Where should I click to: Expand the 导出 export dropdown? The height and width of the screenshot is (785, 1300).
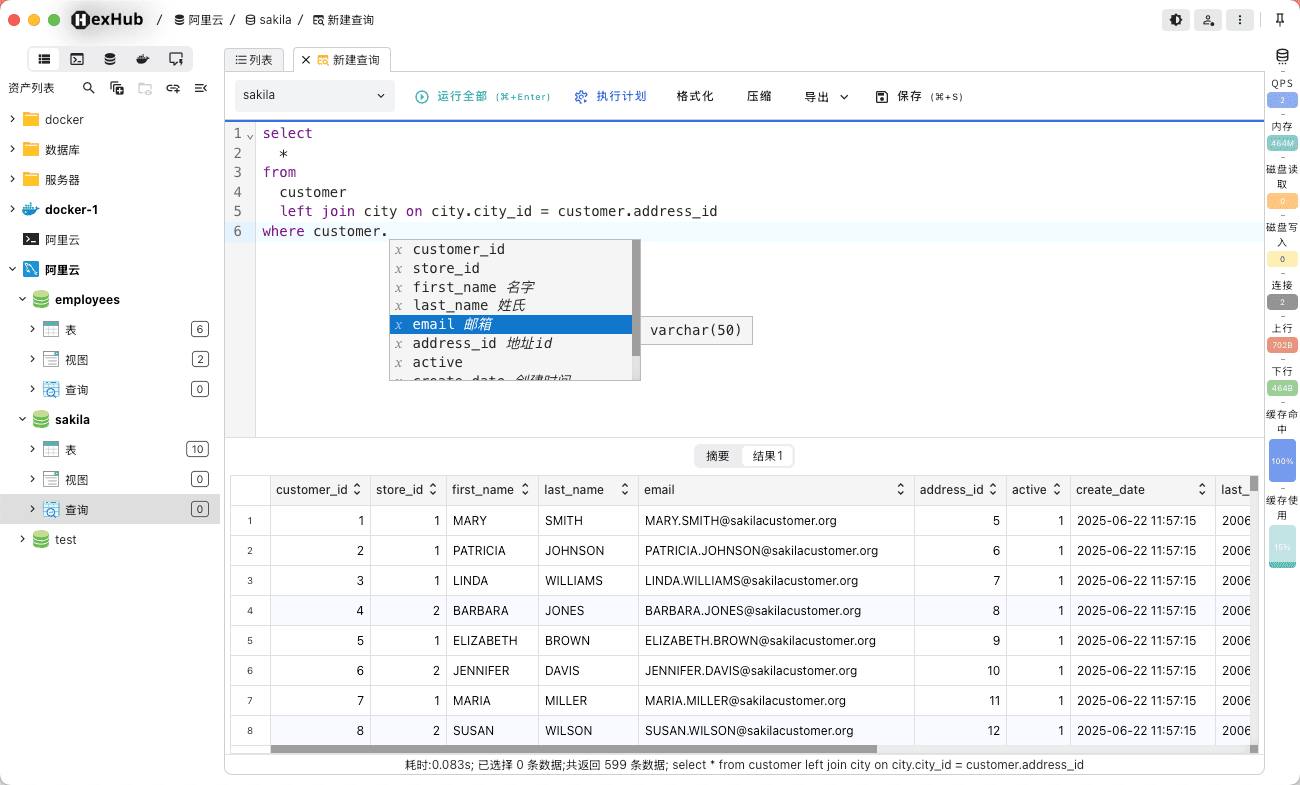click(827, 97)
